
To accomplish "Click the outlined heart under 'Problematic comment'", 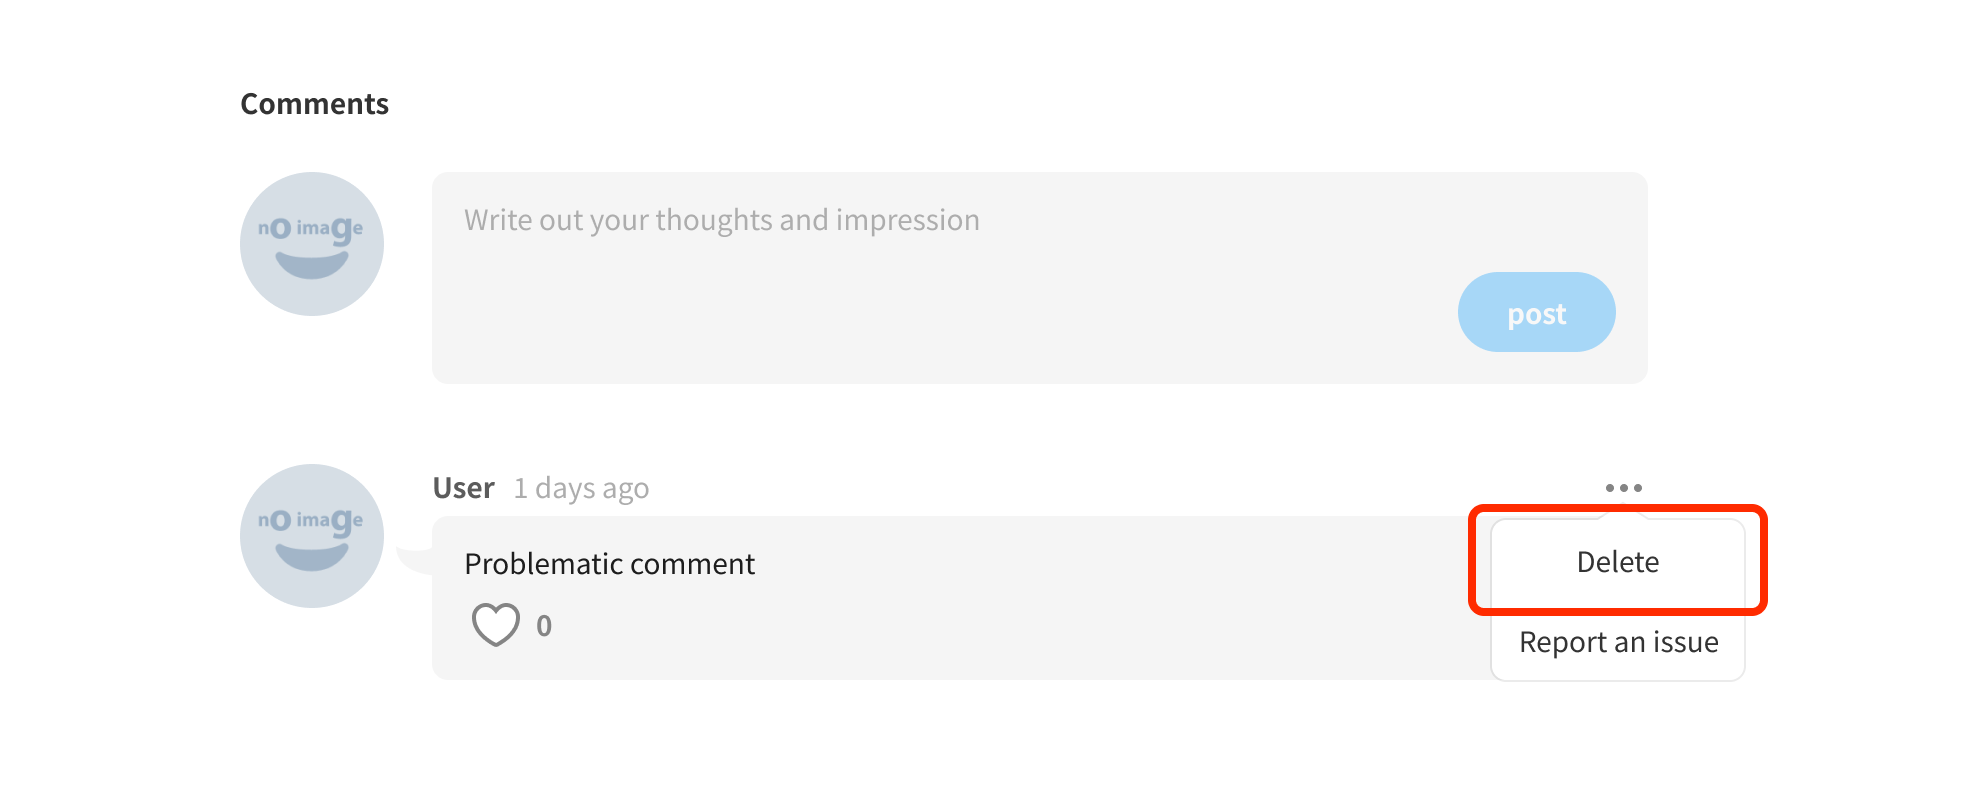I will pyautogui.click(x=495, y=624).
